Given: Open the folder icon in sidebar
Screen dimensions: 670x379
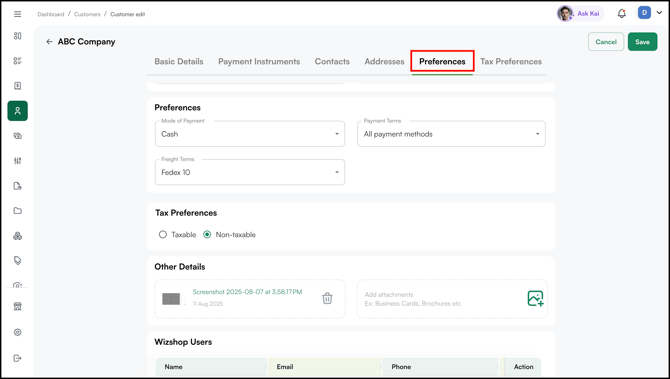Looking at the screenshot, I should pos(18,211).
